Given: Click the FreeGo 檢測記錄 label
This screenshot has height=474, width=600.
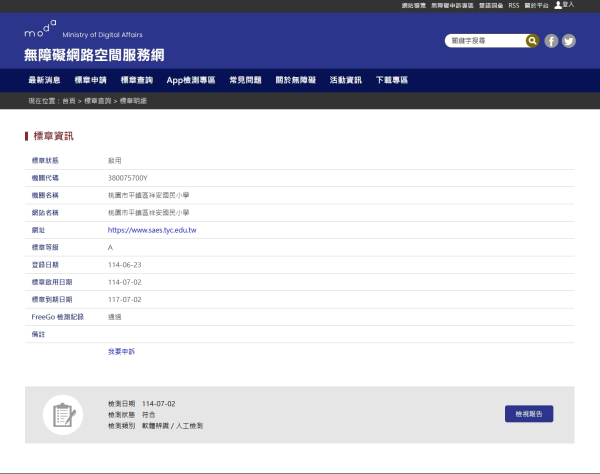Looking at the screenshot, I should tap(57, 317).
